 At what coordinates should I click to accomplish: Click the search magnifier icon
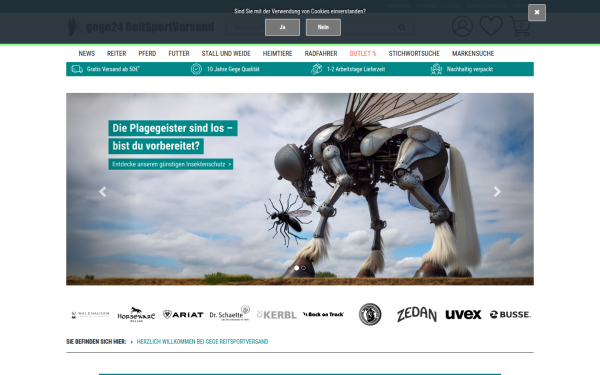(x=402, y=28)
